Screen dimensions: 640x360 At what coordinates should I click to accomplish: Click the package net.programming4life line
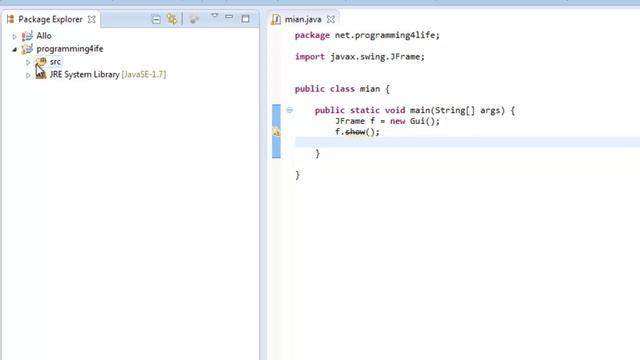point(367,36)
